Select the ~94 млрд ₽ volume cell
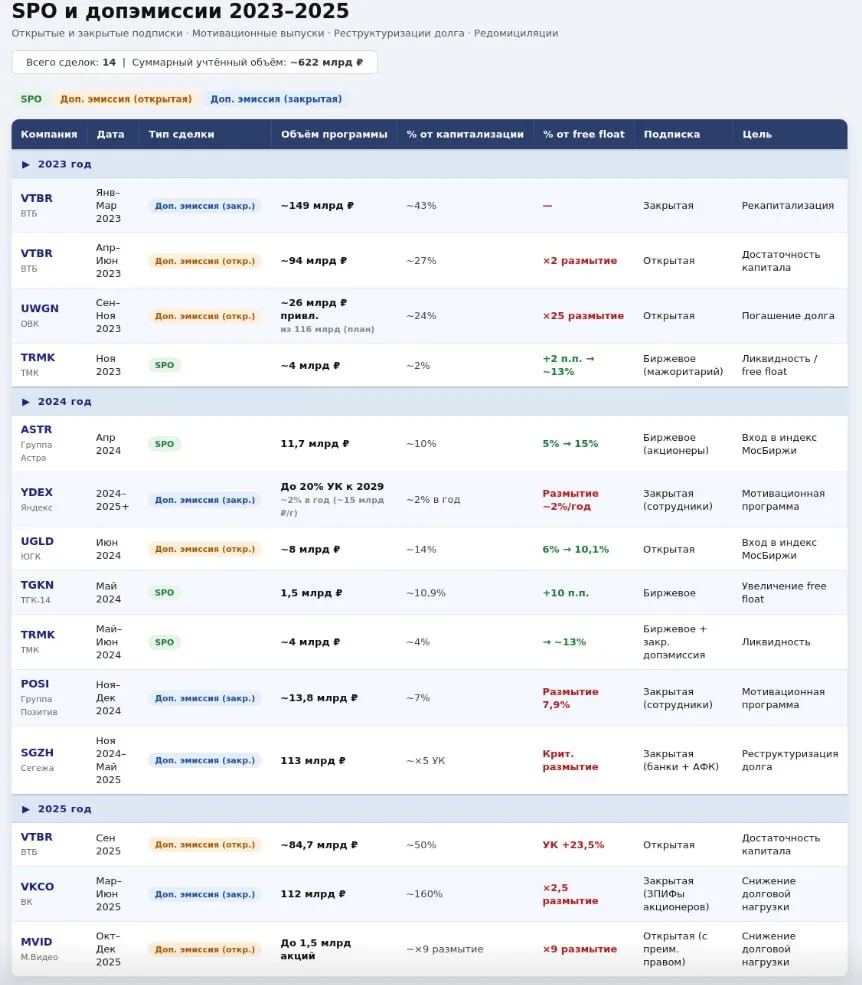Screen dimensions: 862x985 (x=314, y=261)
